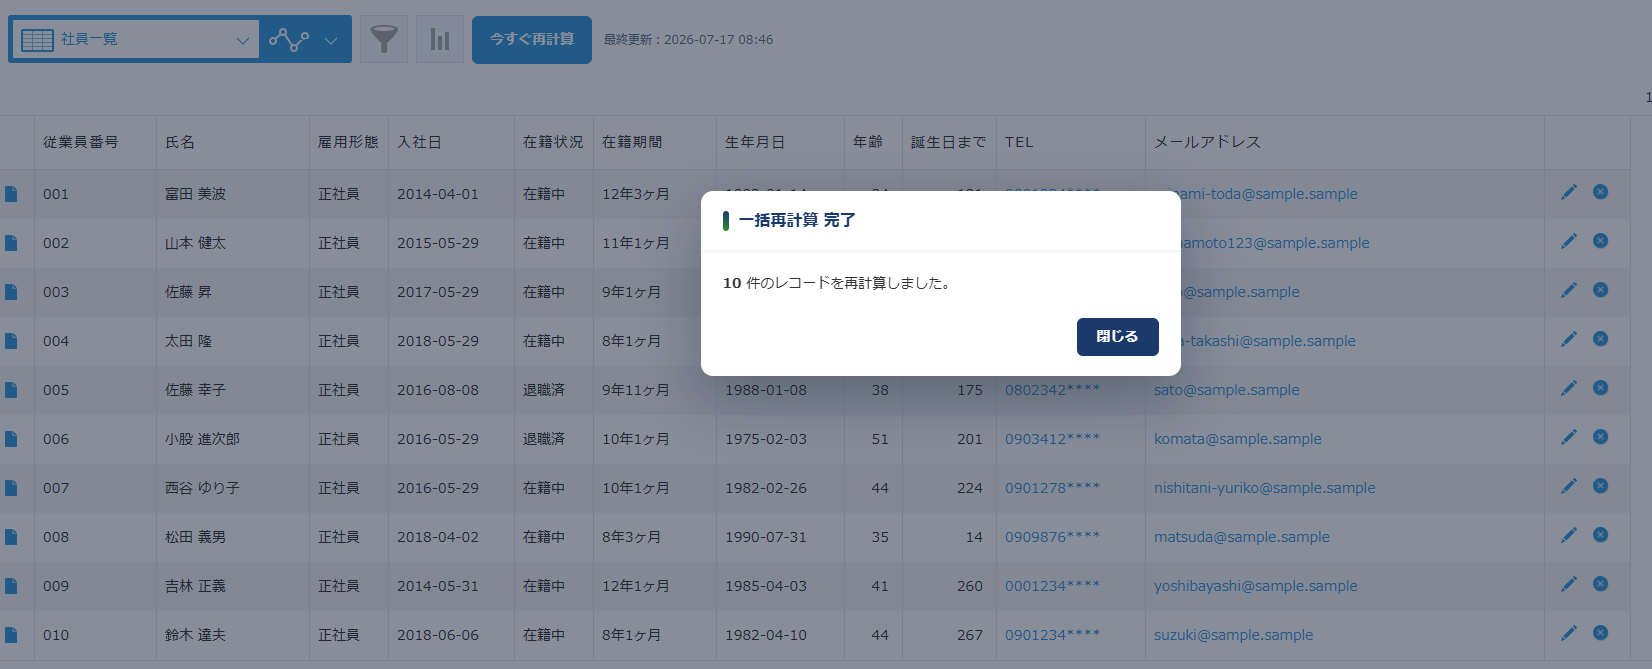Delete record 001 with the x icon
1652x669 pixels.
[1600, 192]
